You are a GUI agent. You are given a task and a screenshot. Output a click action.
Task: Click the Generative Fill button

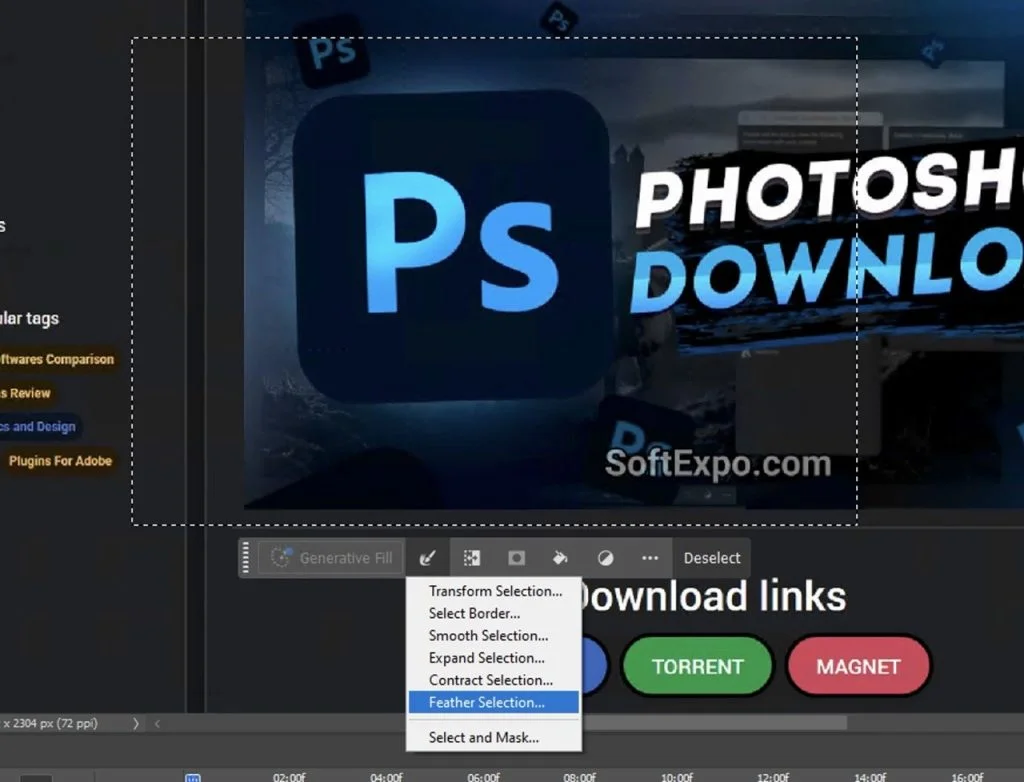[x=330, y=557]
